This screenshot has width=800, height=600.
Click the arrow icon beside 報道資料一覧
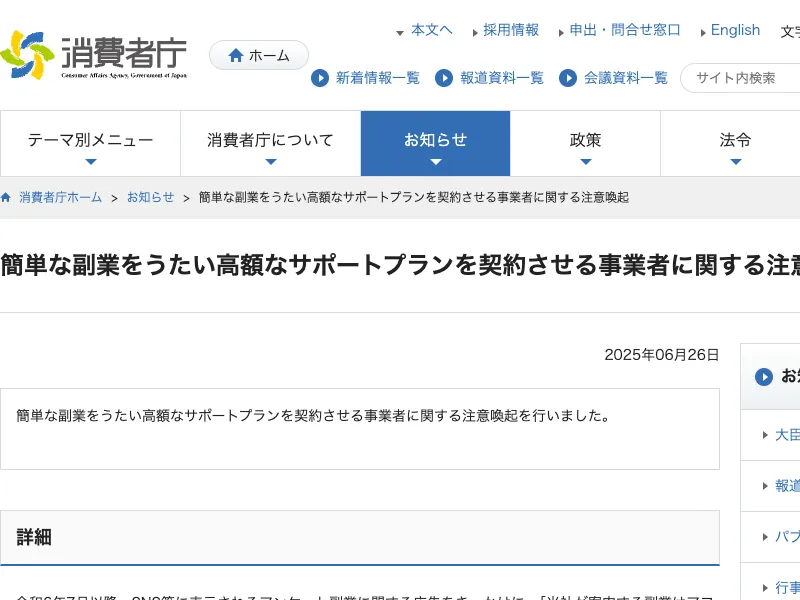[x=444, y=78]
